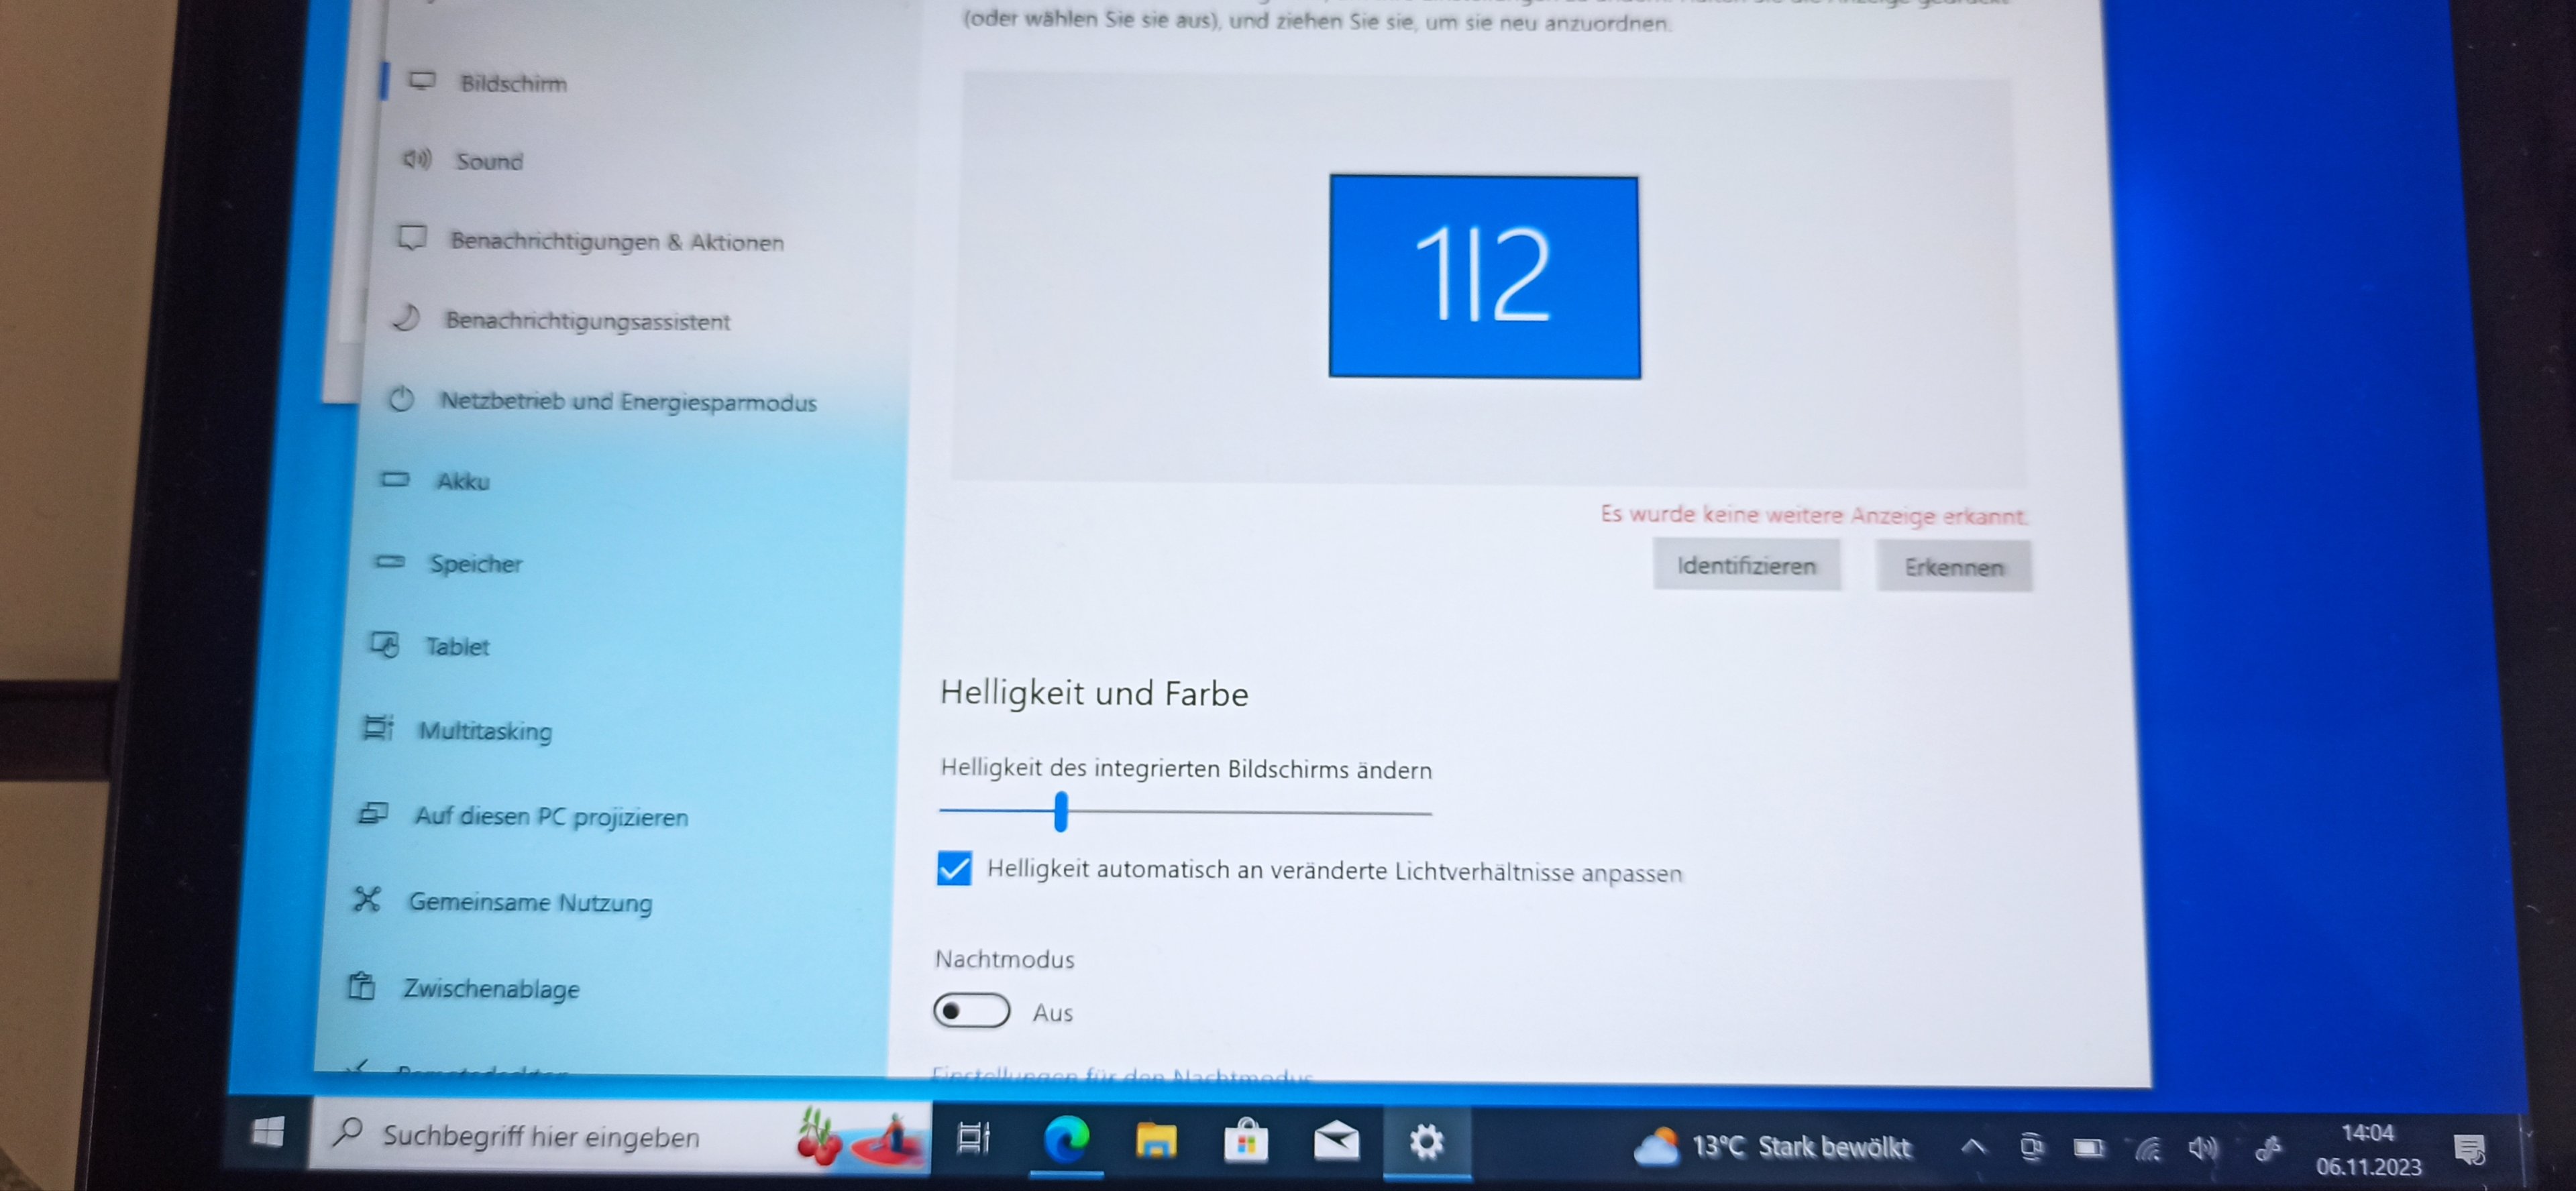2576x1191 pixels.
Task: Uncheck automatic brightness adjustment checkbox
Action: (x=954, y=868)
